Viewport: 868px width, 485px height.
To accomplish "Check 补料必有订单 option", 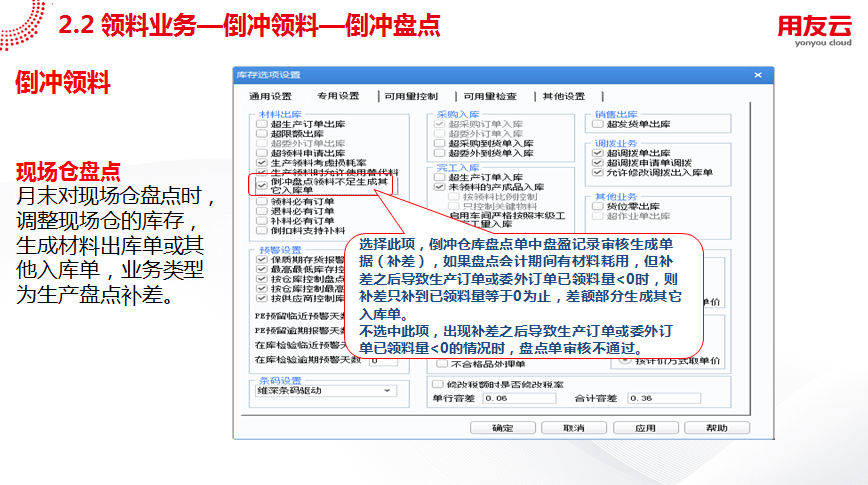I will click(262, 220).
